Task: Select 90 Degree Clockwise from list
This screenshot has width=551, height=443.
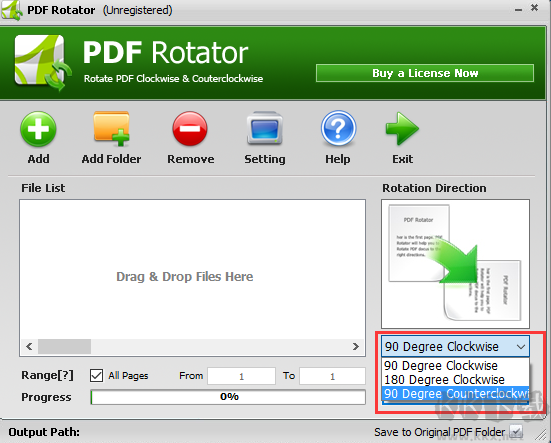Action: tap(455, 366)
